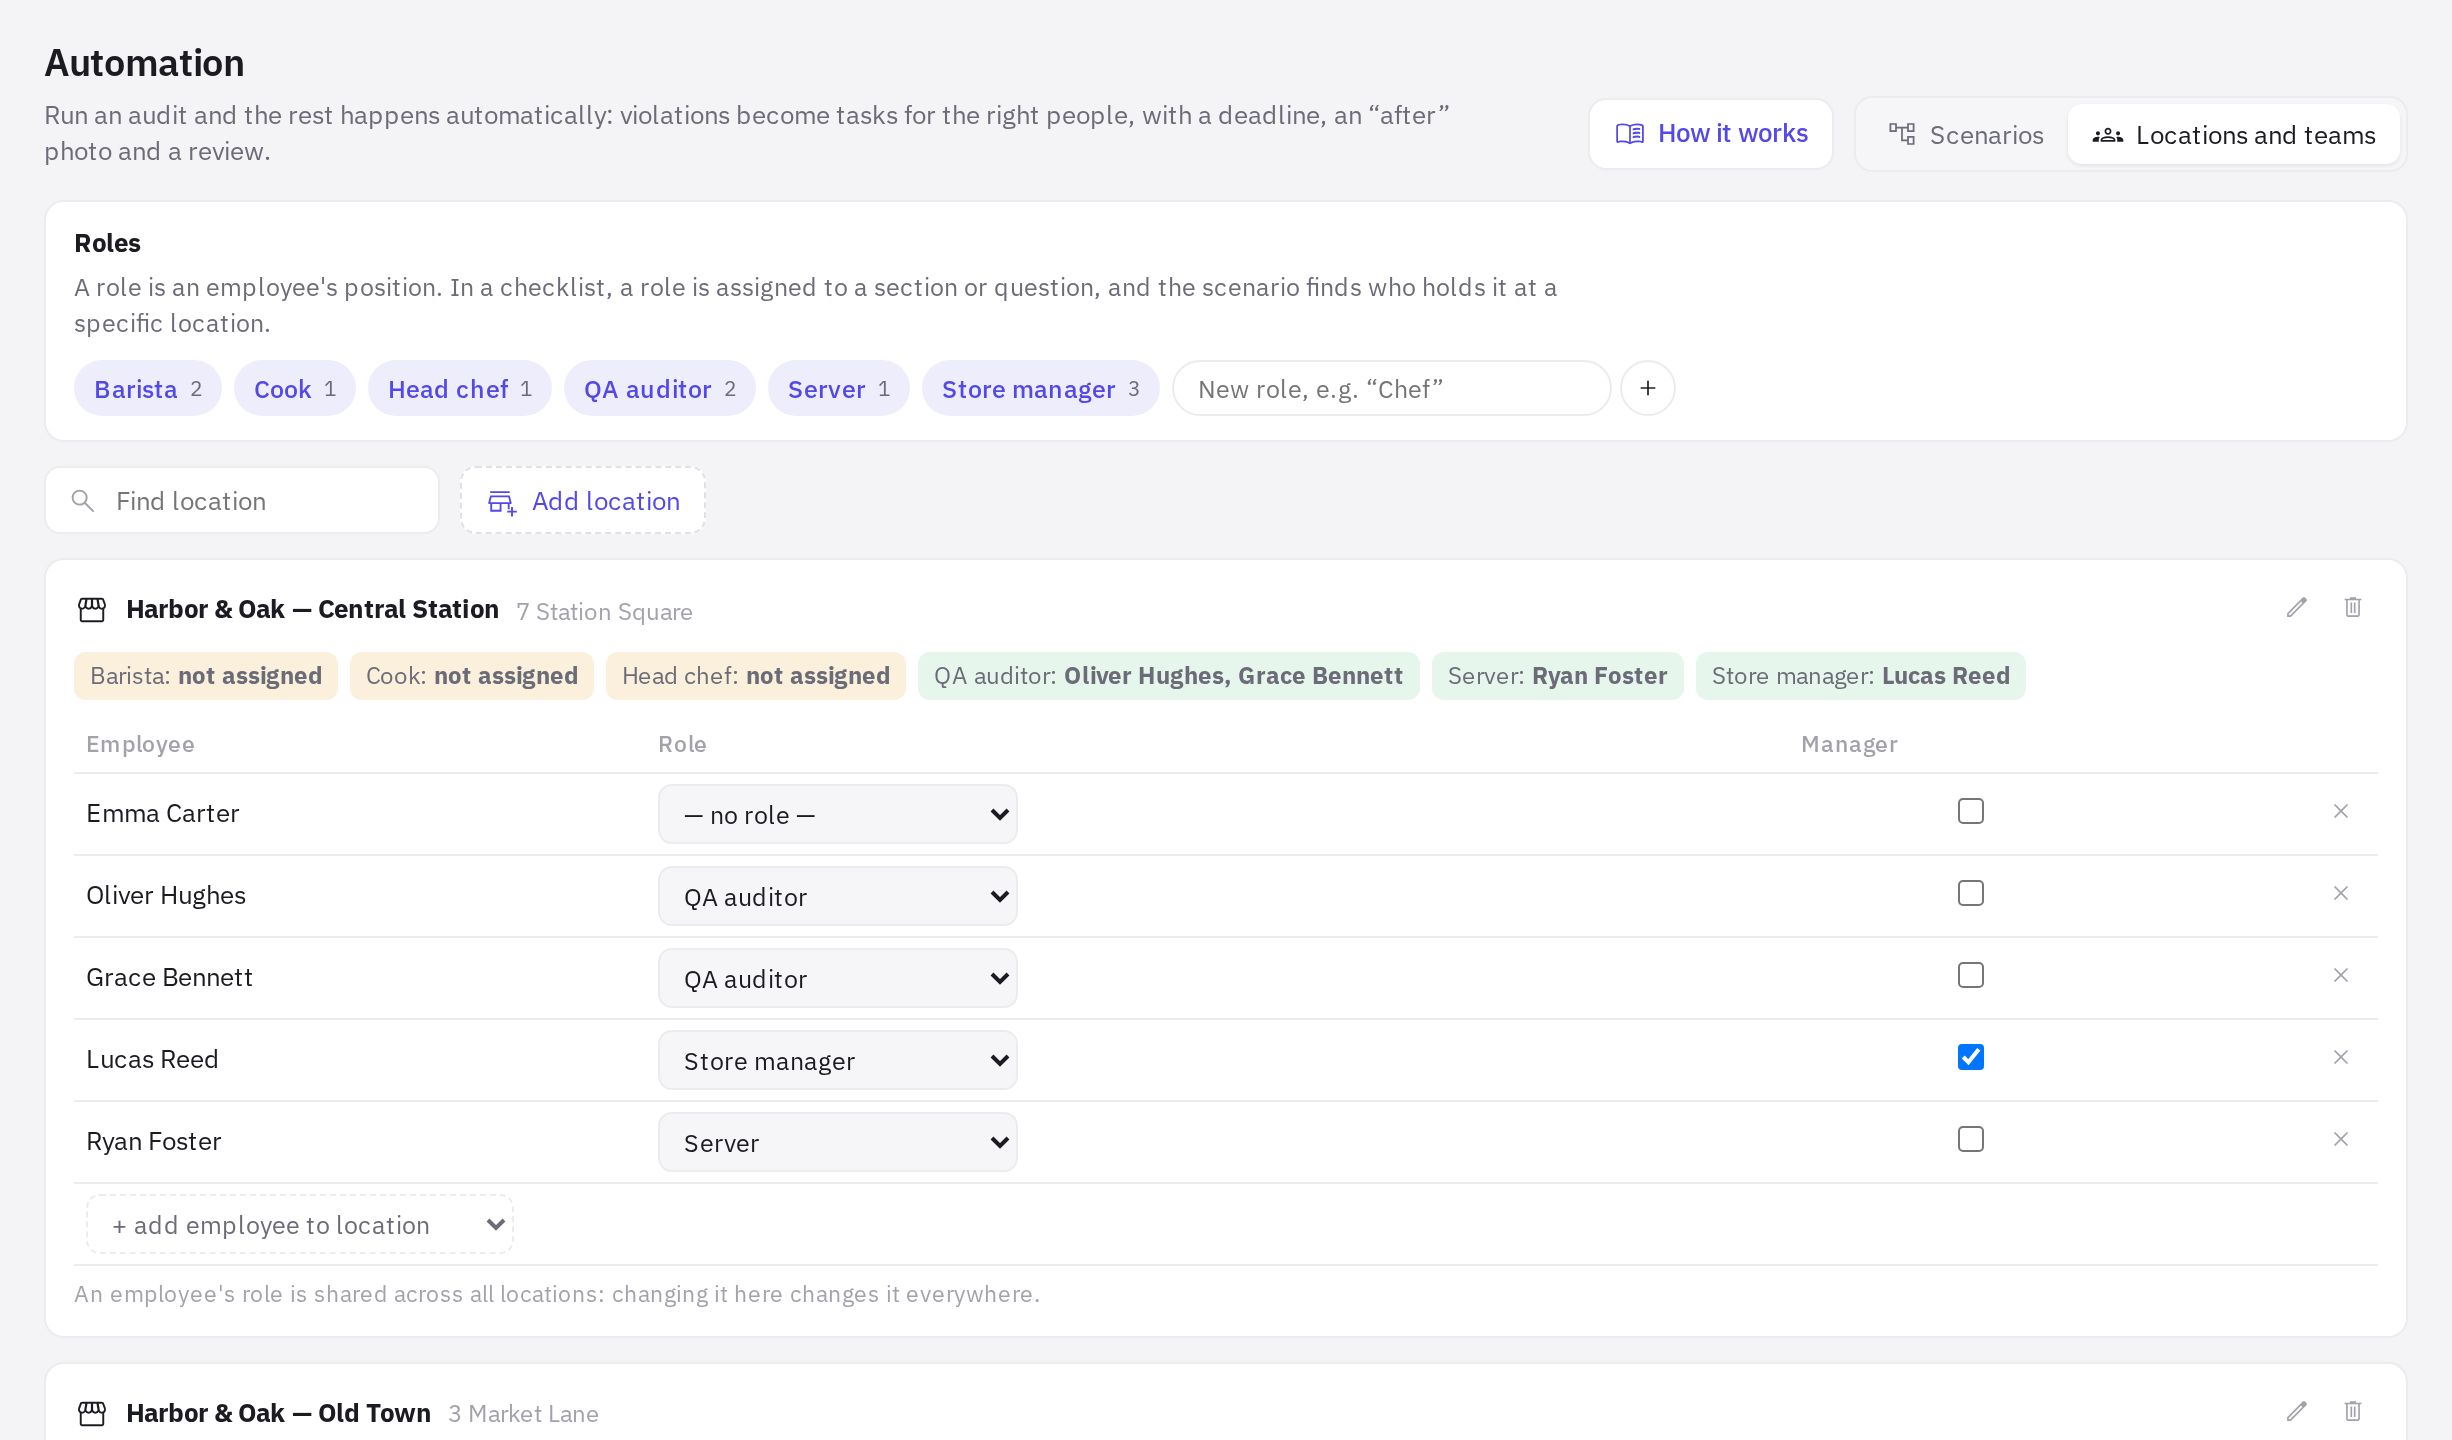
Task: Delete the Old Town location
Action: (2352, 1412)
